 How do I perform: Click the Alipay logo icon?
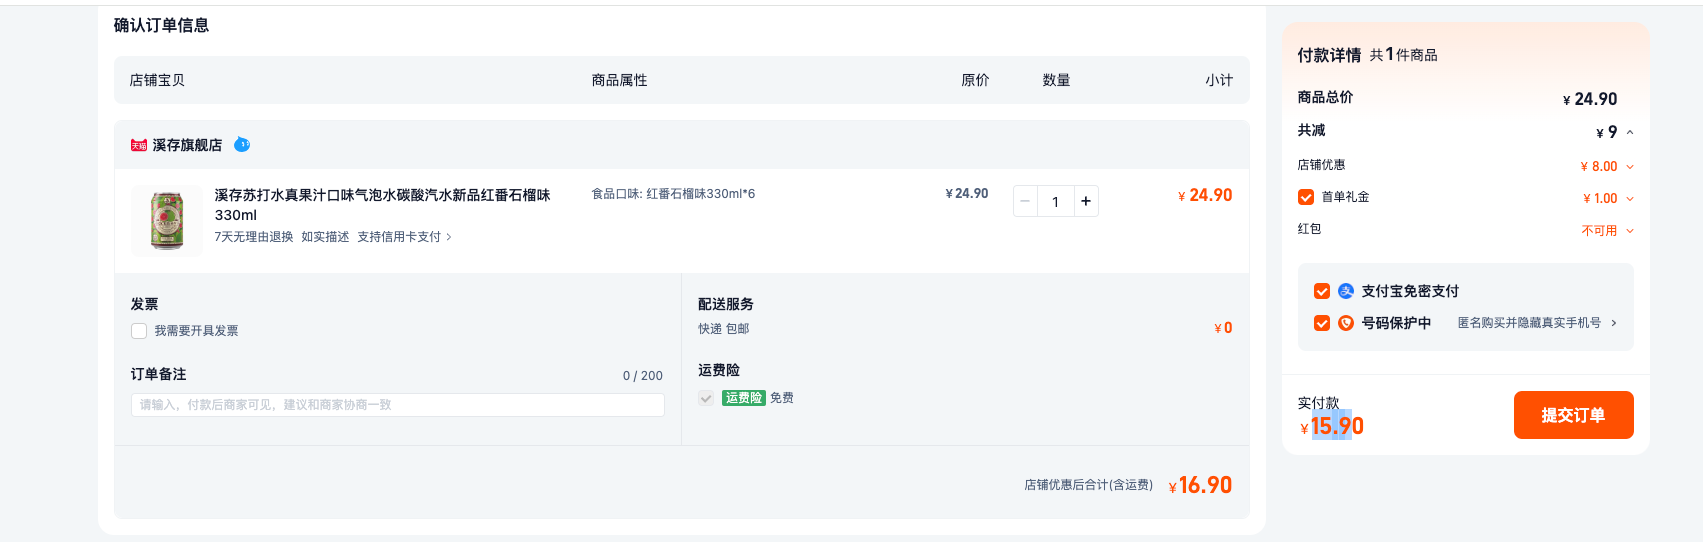(1346, 291)
